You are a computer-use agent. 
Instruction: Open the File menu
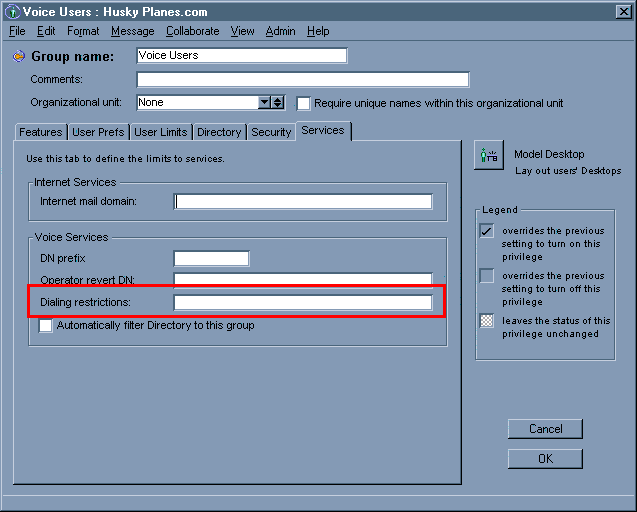pos(17,31)
